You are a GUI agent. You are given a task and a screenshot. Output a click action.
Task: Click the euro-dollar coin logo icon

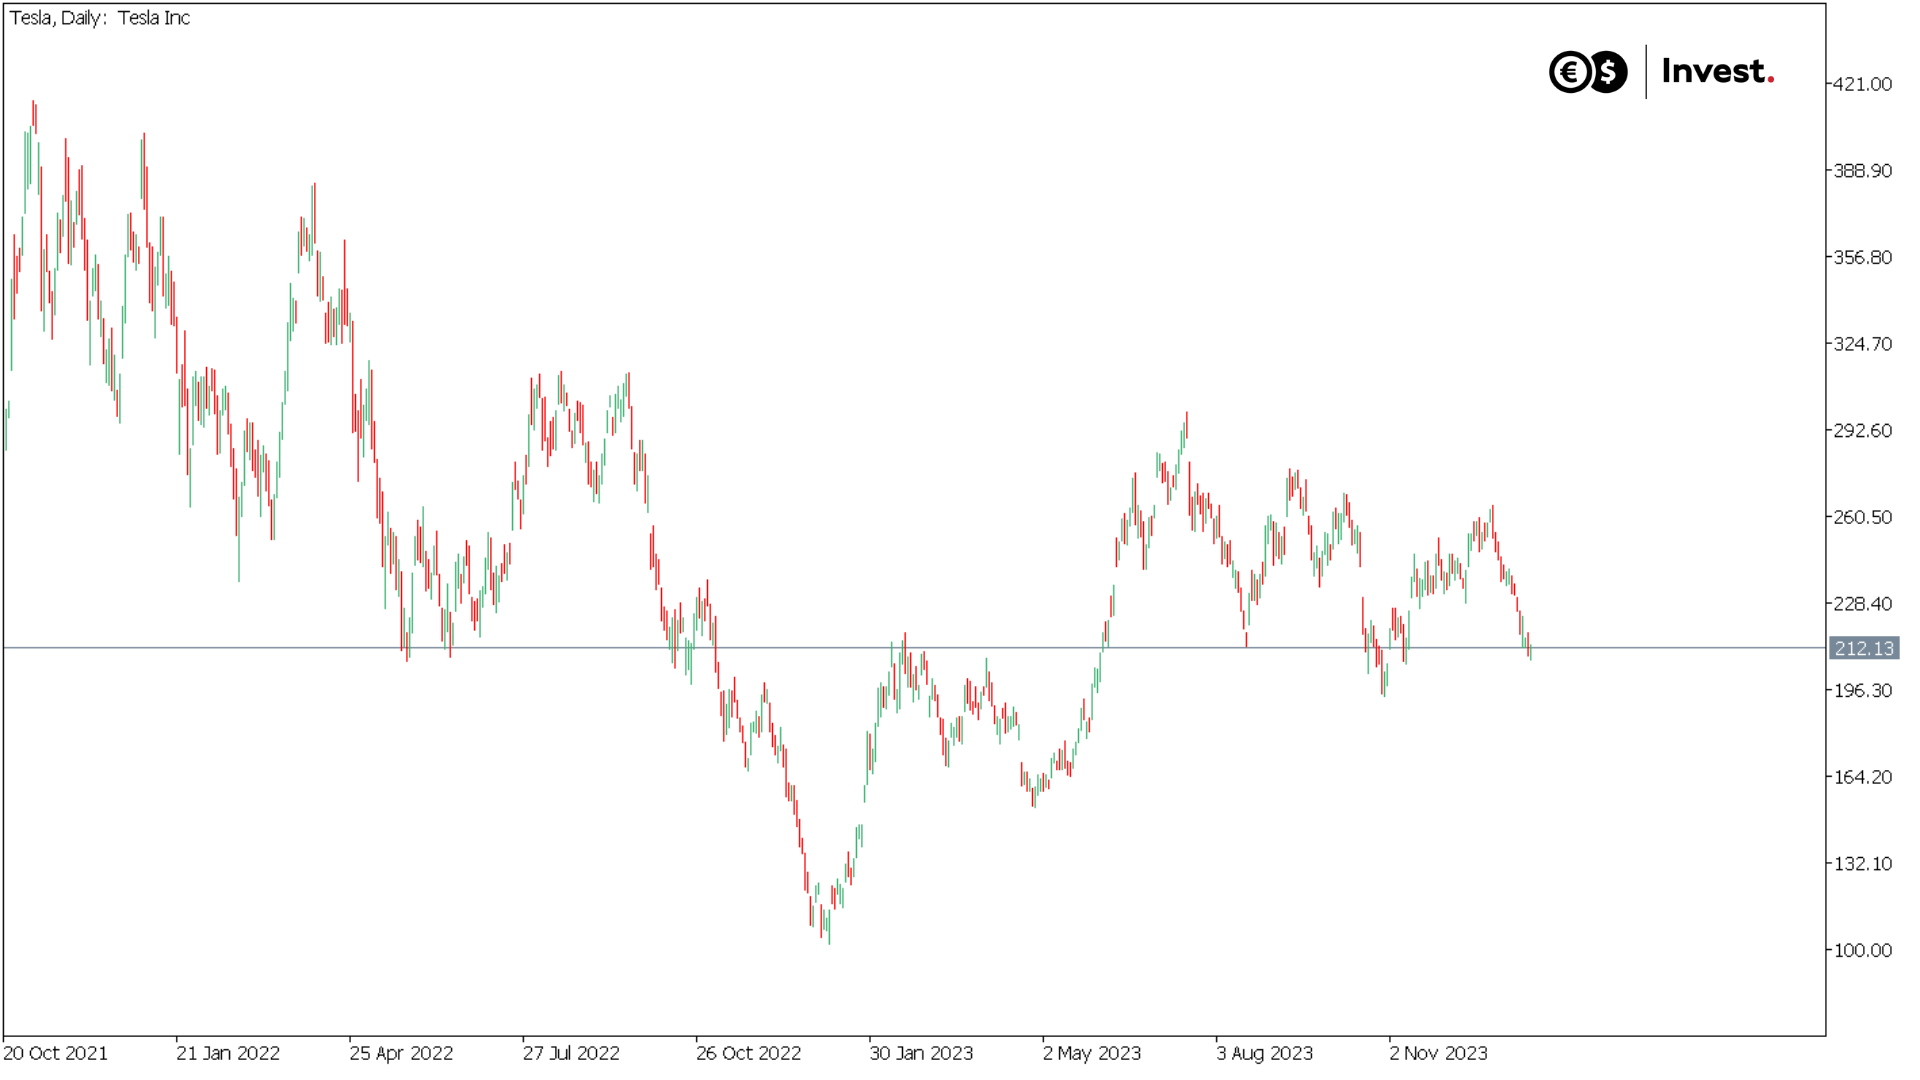pyautogui.click(x=1588, y=72)
